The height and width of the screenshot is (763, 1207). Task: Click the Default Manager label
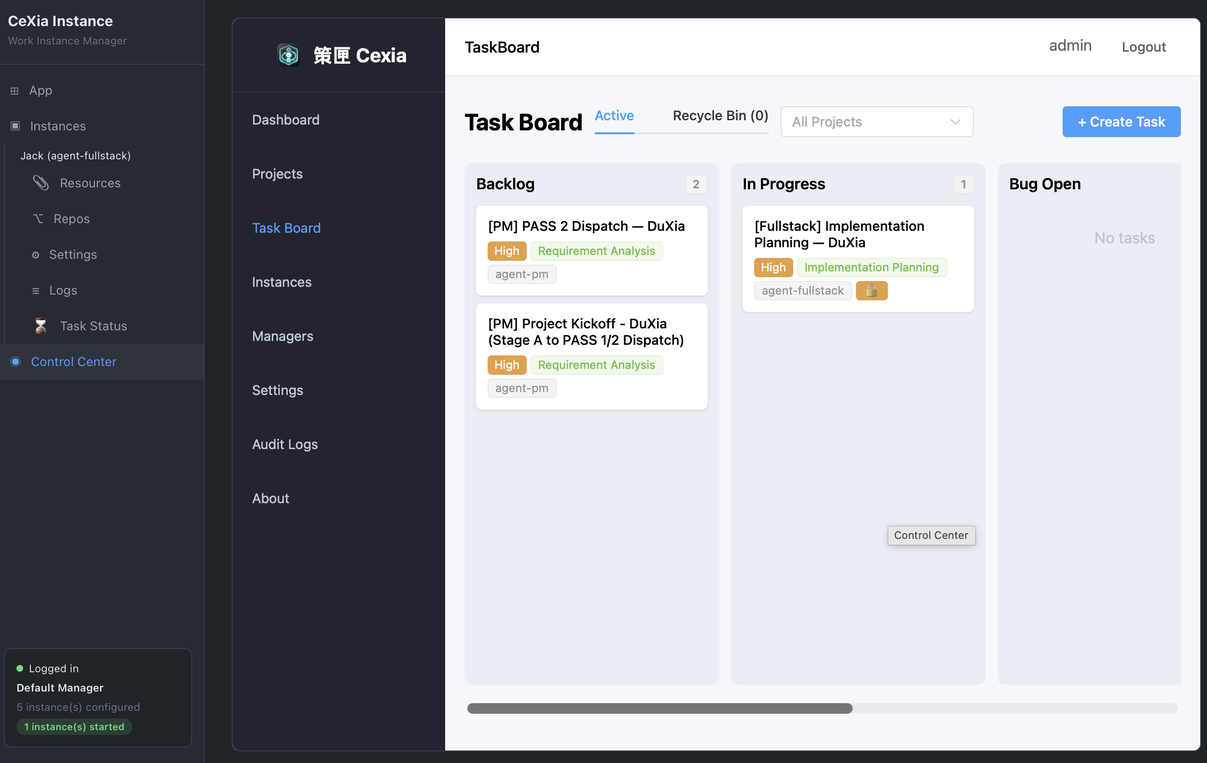click(60, 688)
